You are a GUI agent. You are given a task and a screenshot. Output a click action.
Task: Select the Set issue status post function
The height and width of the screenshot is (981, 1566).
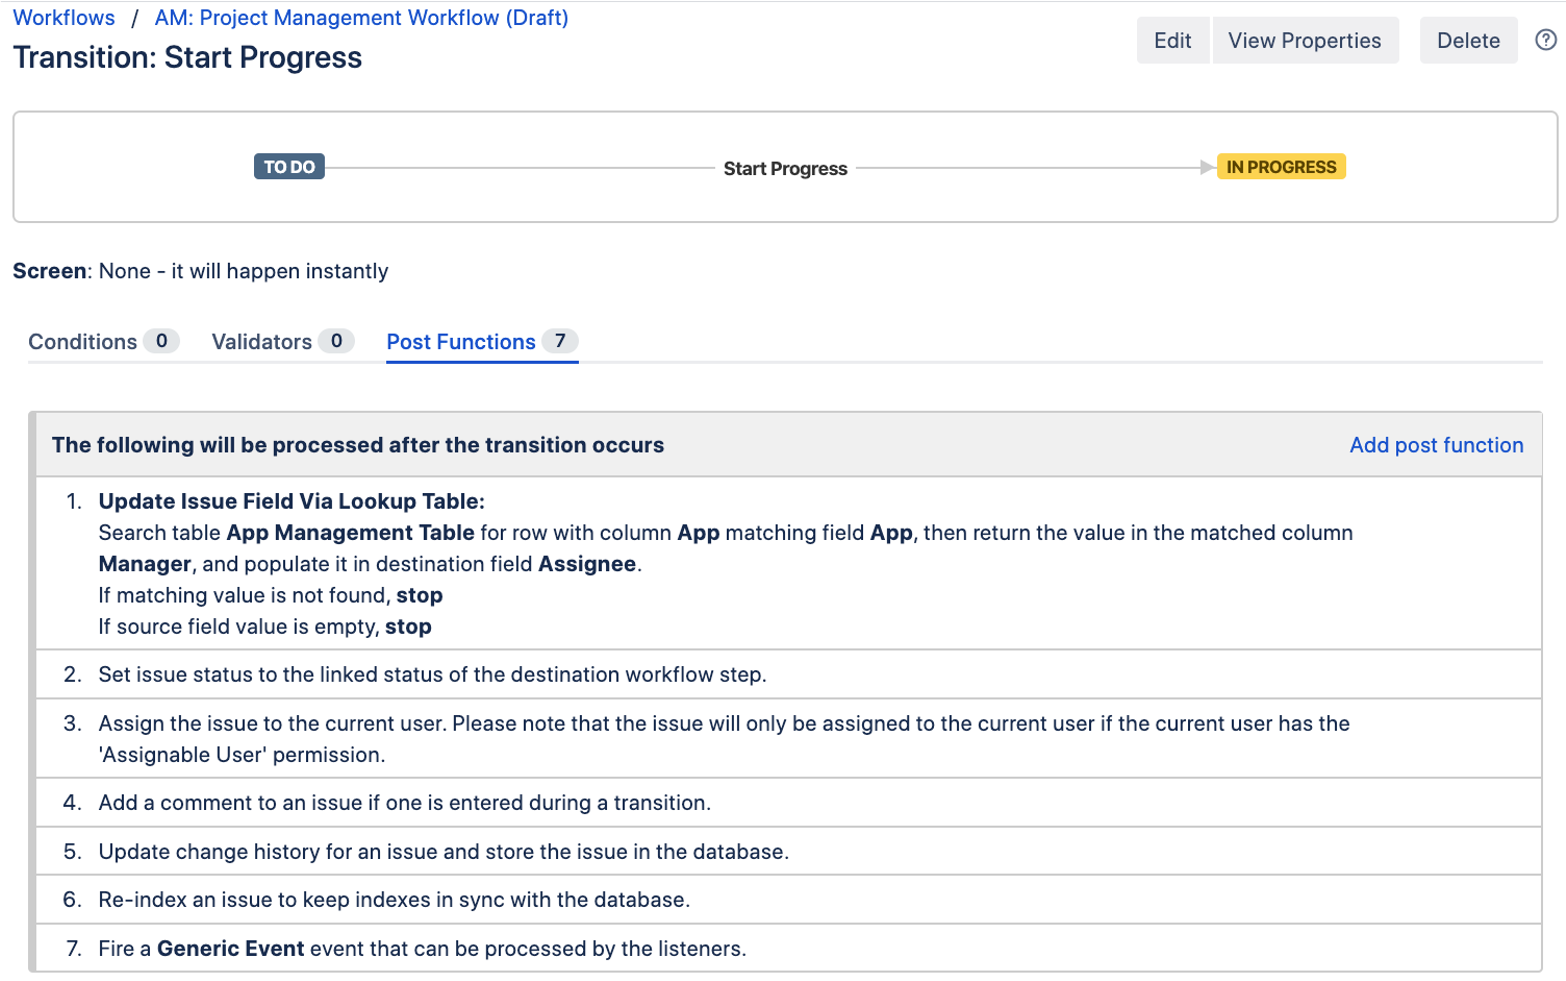click(432, 675)
